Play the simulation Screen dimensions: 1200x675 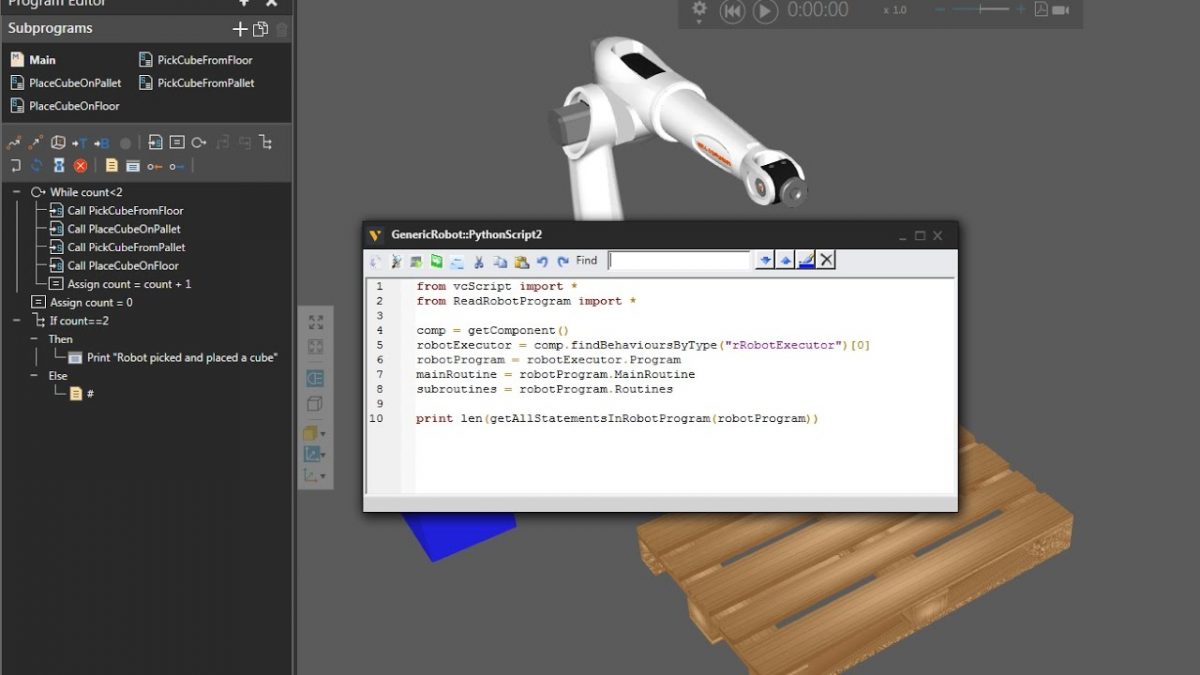pos(764,12)
